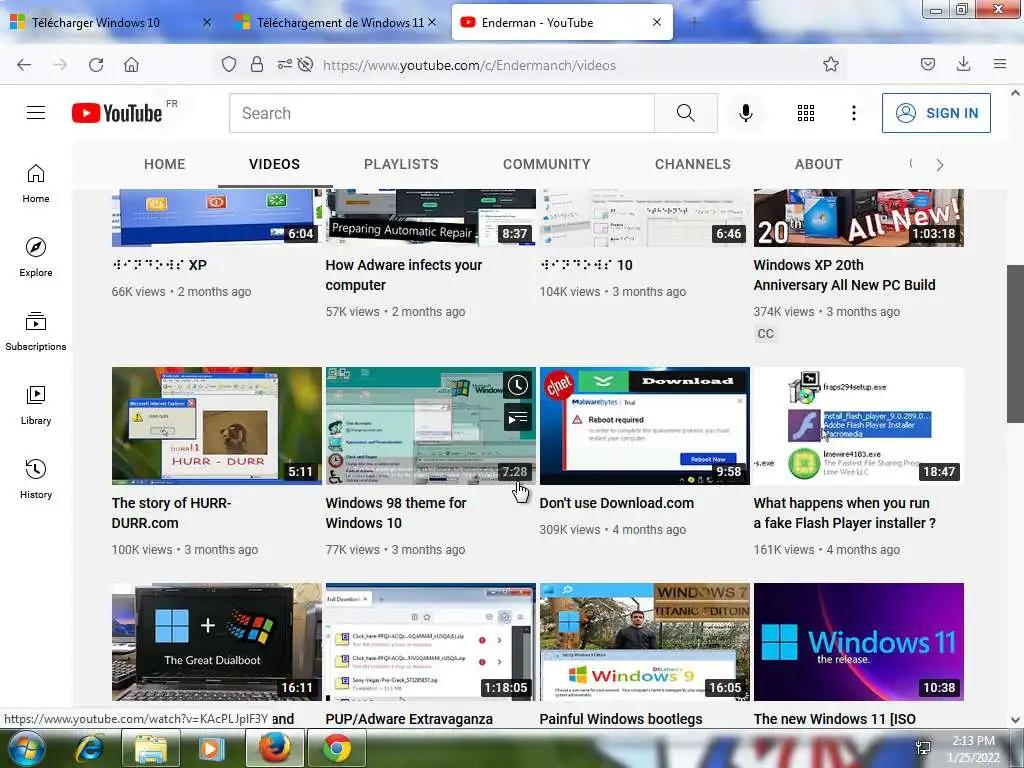Open Windows Media Player from taskbar
This screenshot has width=1024, height=768.
211,748
